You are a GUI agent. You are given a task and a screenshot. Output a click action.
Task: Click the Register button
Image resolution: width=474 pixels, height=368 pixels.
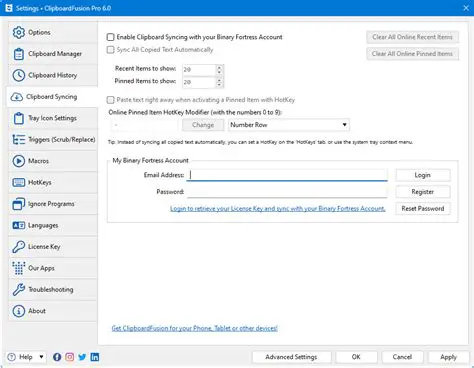click(x=423, y=192)
